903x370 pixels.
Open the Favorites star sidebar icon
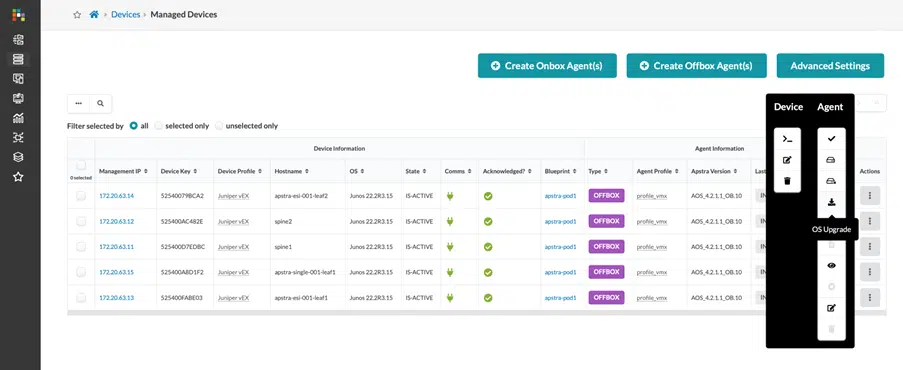tap(18, 176)
